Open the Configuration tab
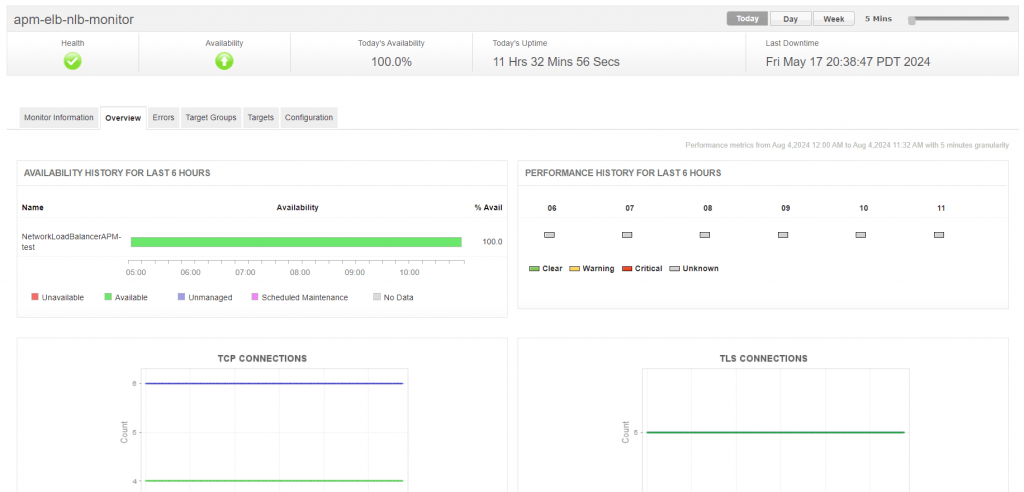The image size is (1024, 492). pos(308,118)
